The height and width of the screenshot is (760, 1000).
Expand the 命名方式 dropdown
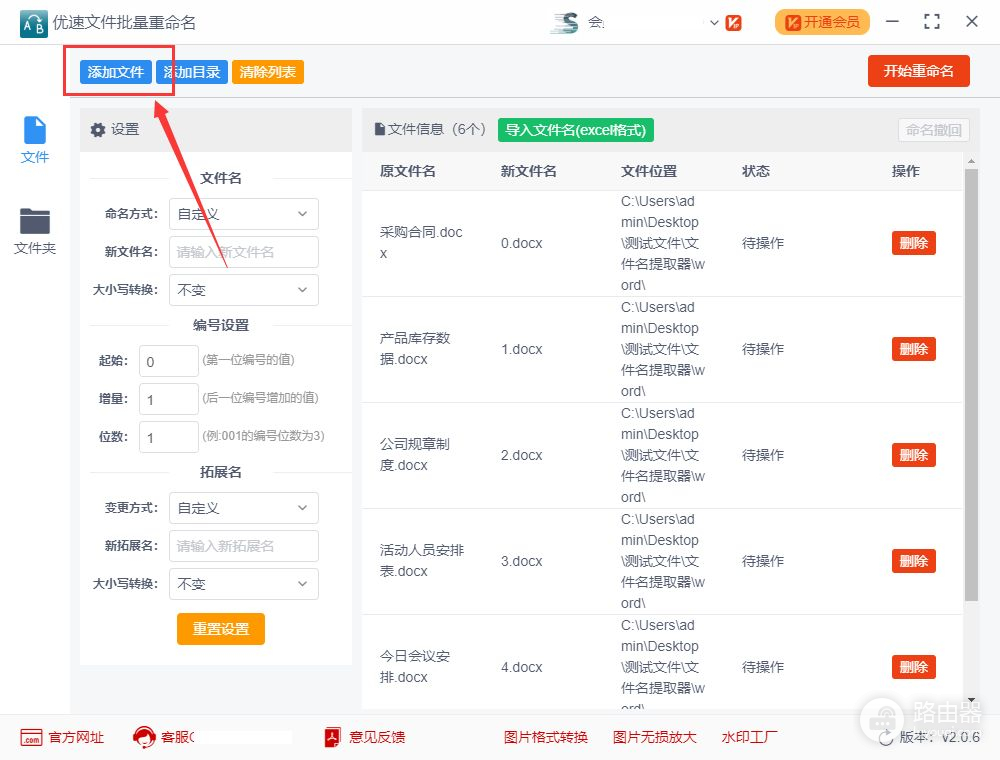243,214
